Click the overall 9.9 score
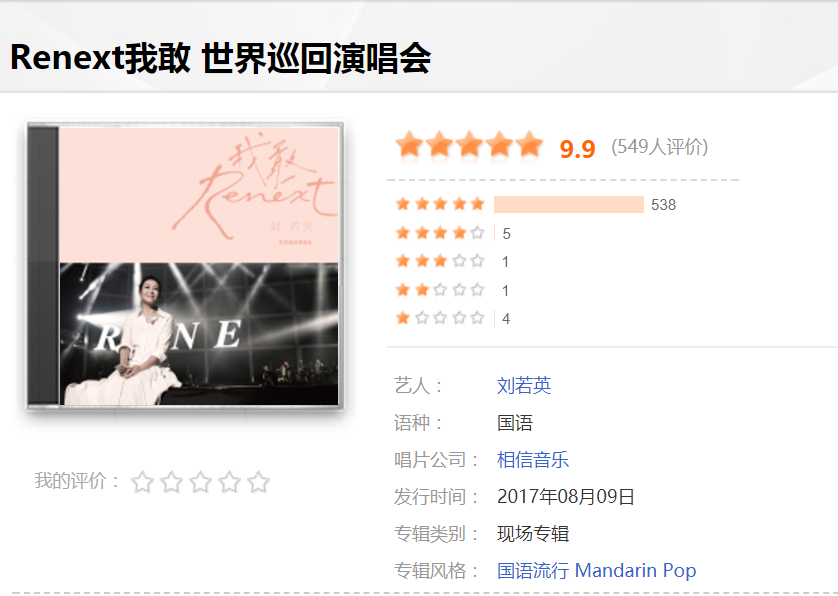The height and width of the screenshot is (596, 838). [x=577, y=149]
